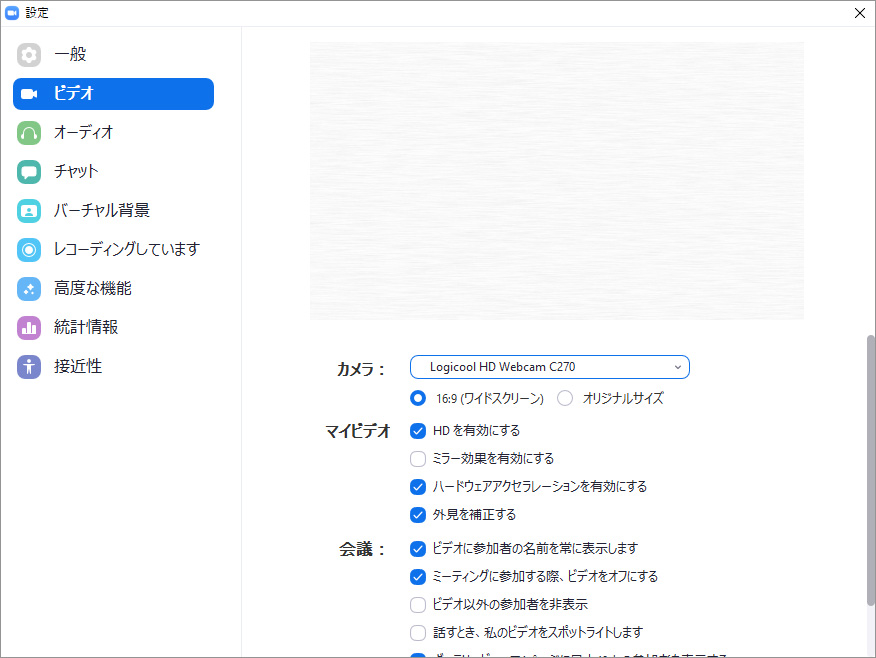Select the オリジナルサイズ radio button
876x658 pixels.
565,398
